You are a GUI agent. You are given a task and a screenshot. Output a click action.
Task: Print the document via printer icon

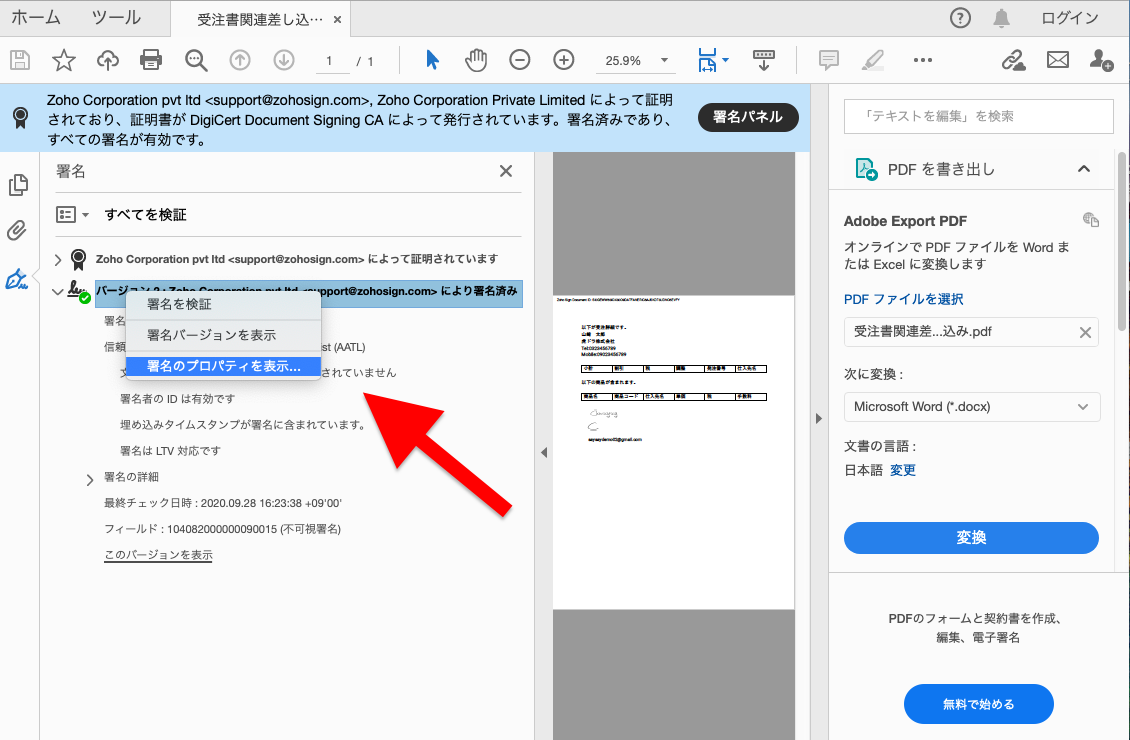(x=151, y=60)
